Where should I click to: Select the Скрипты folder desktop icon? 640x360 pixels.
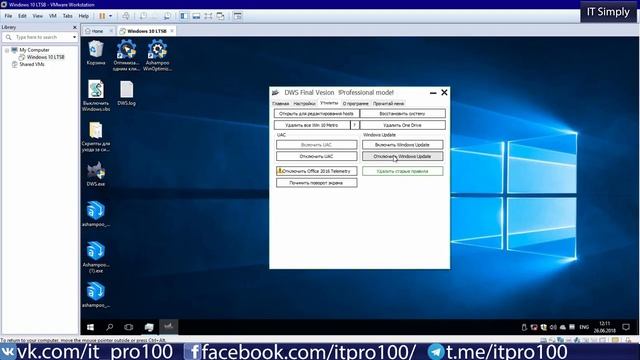click(96, 136)
